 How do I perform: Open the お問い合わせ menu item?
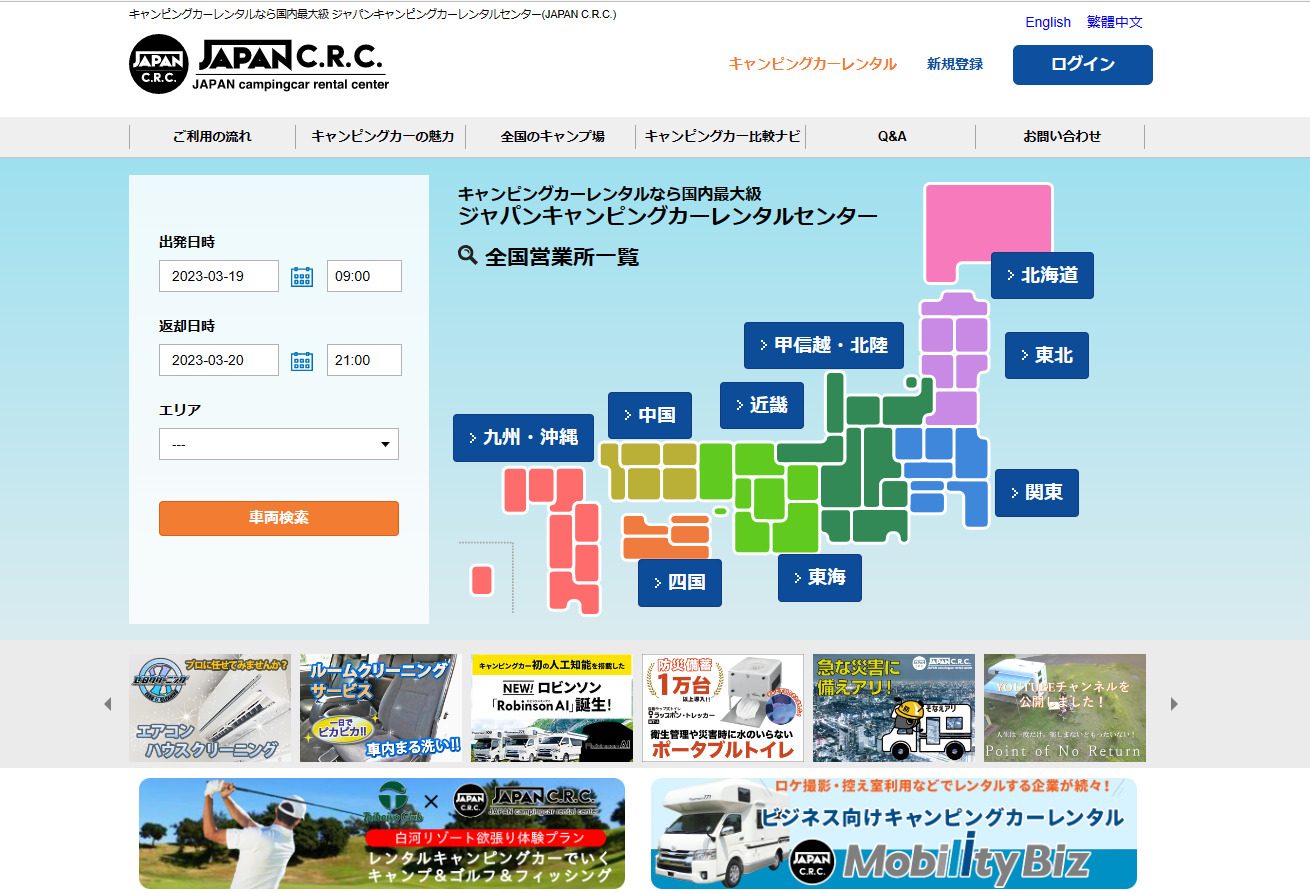pos(1062,136)
